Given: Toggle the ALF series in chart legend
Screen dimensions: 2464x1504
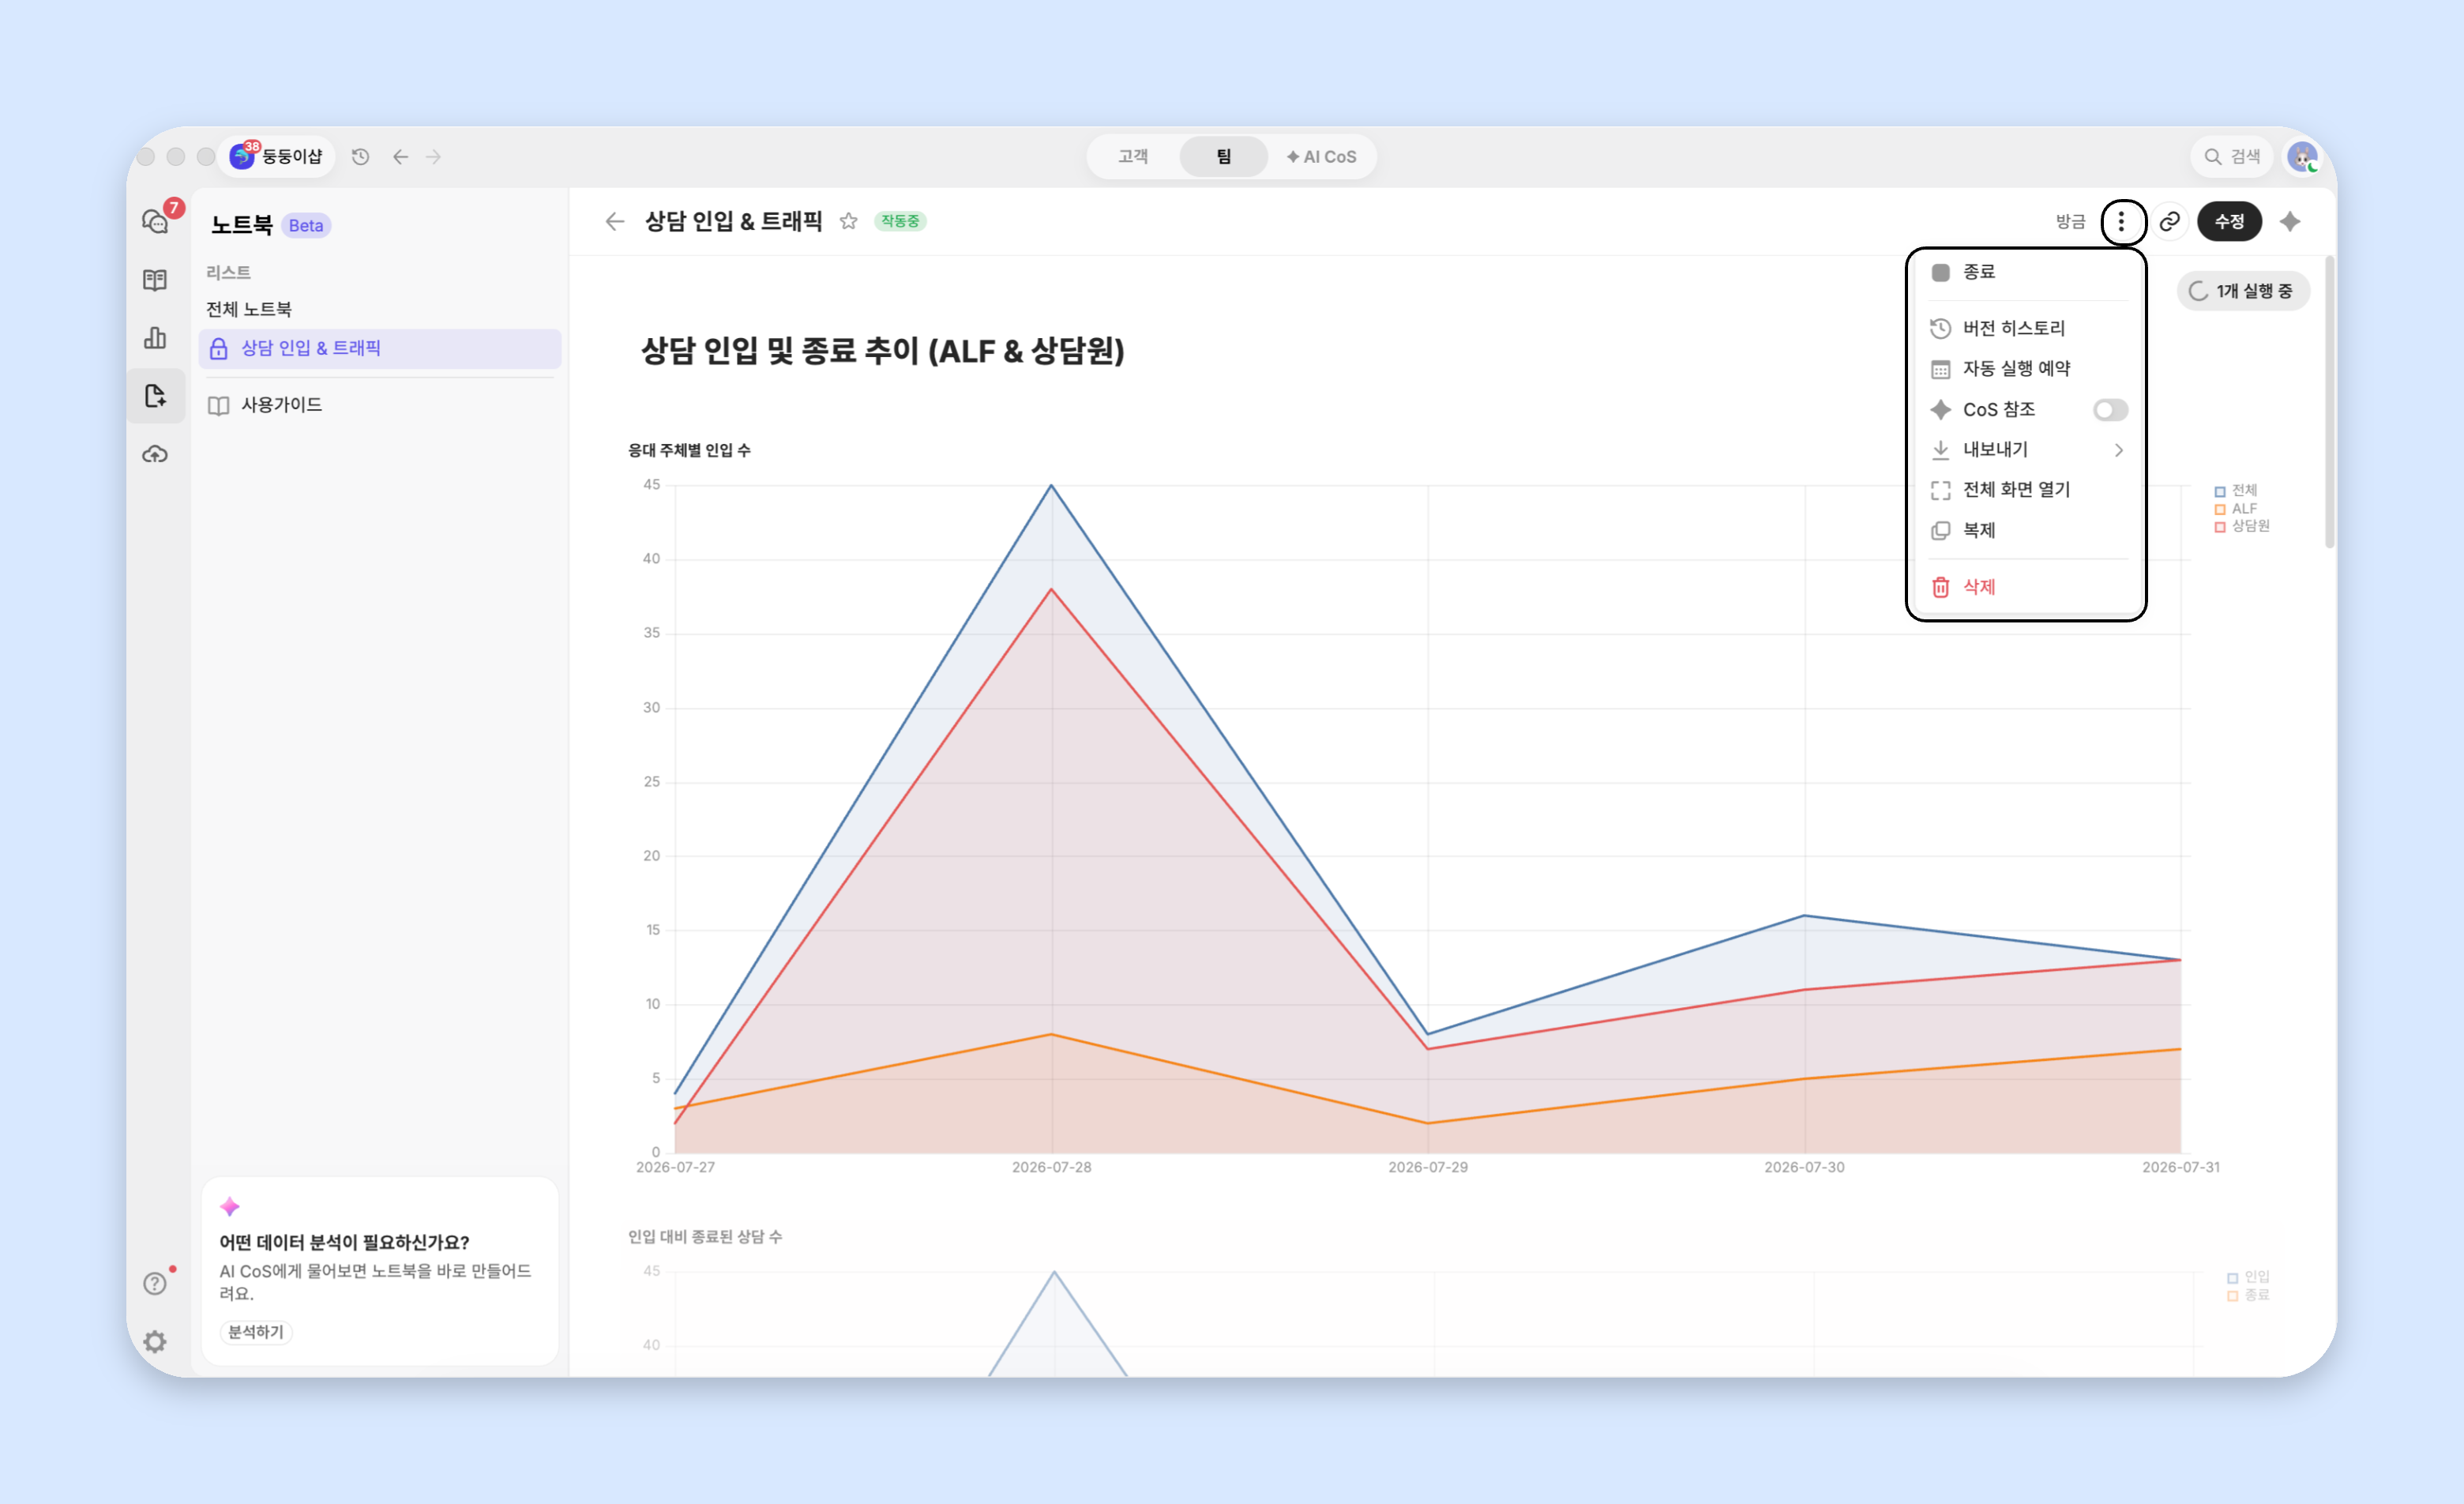Looking at the screenshot, I should (2236, 508).
